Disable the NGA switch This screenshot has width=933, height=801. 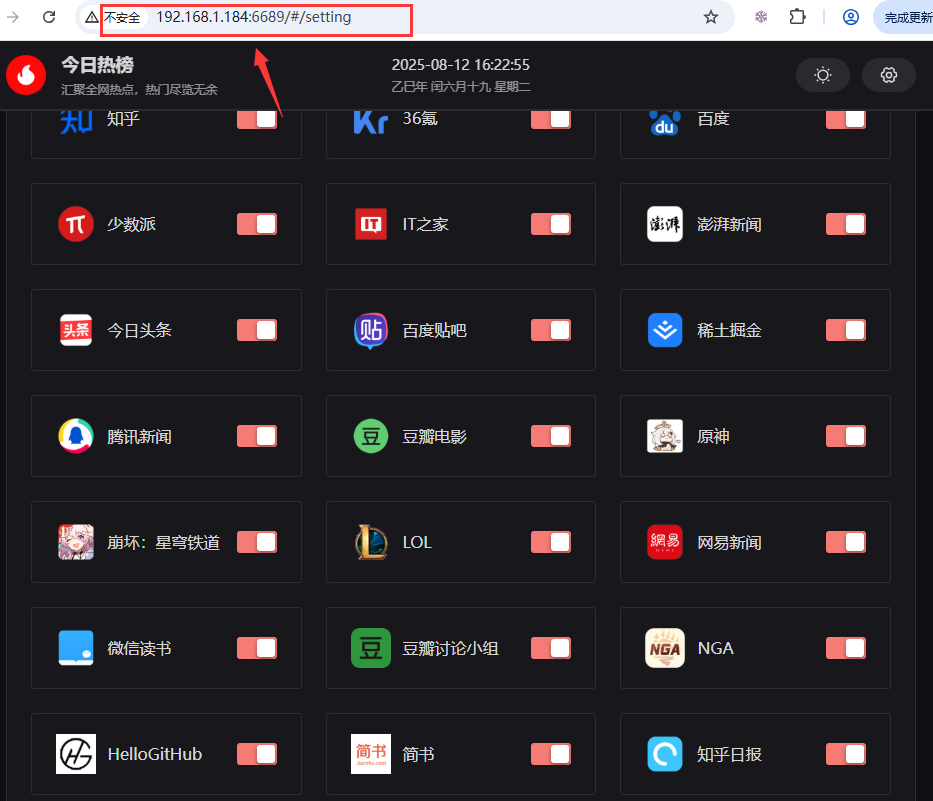[846, 648]
